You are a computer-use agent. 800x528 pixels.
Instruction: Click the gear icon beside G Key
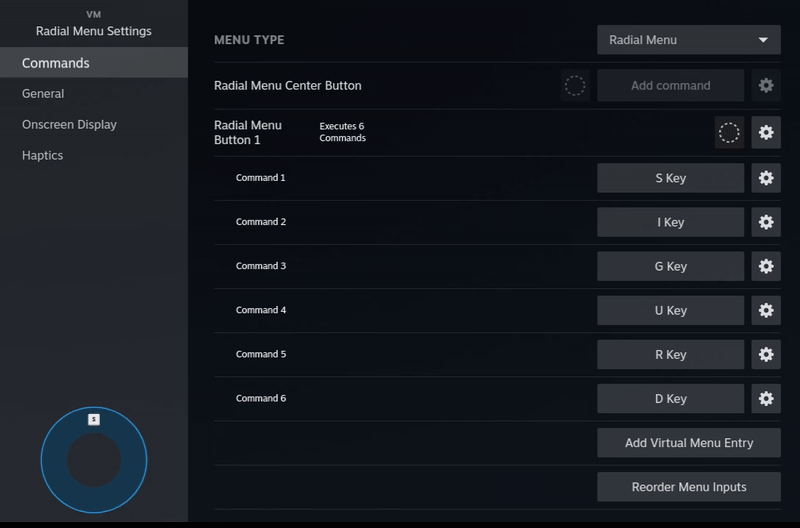[766, 266]
